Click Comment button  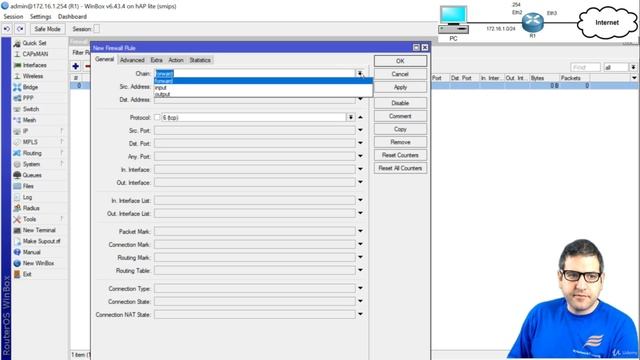coord(400,116)
